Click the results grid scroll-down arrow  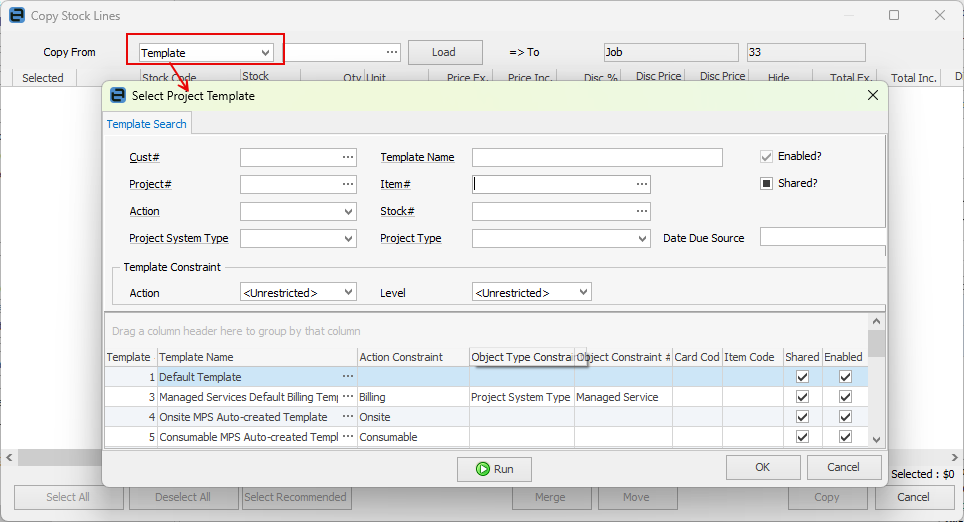[877, 440]
